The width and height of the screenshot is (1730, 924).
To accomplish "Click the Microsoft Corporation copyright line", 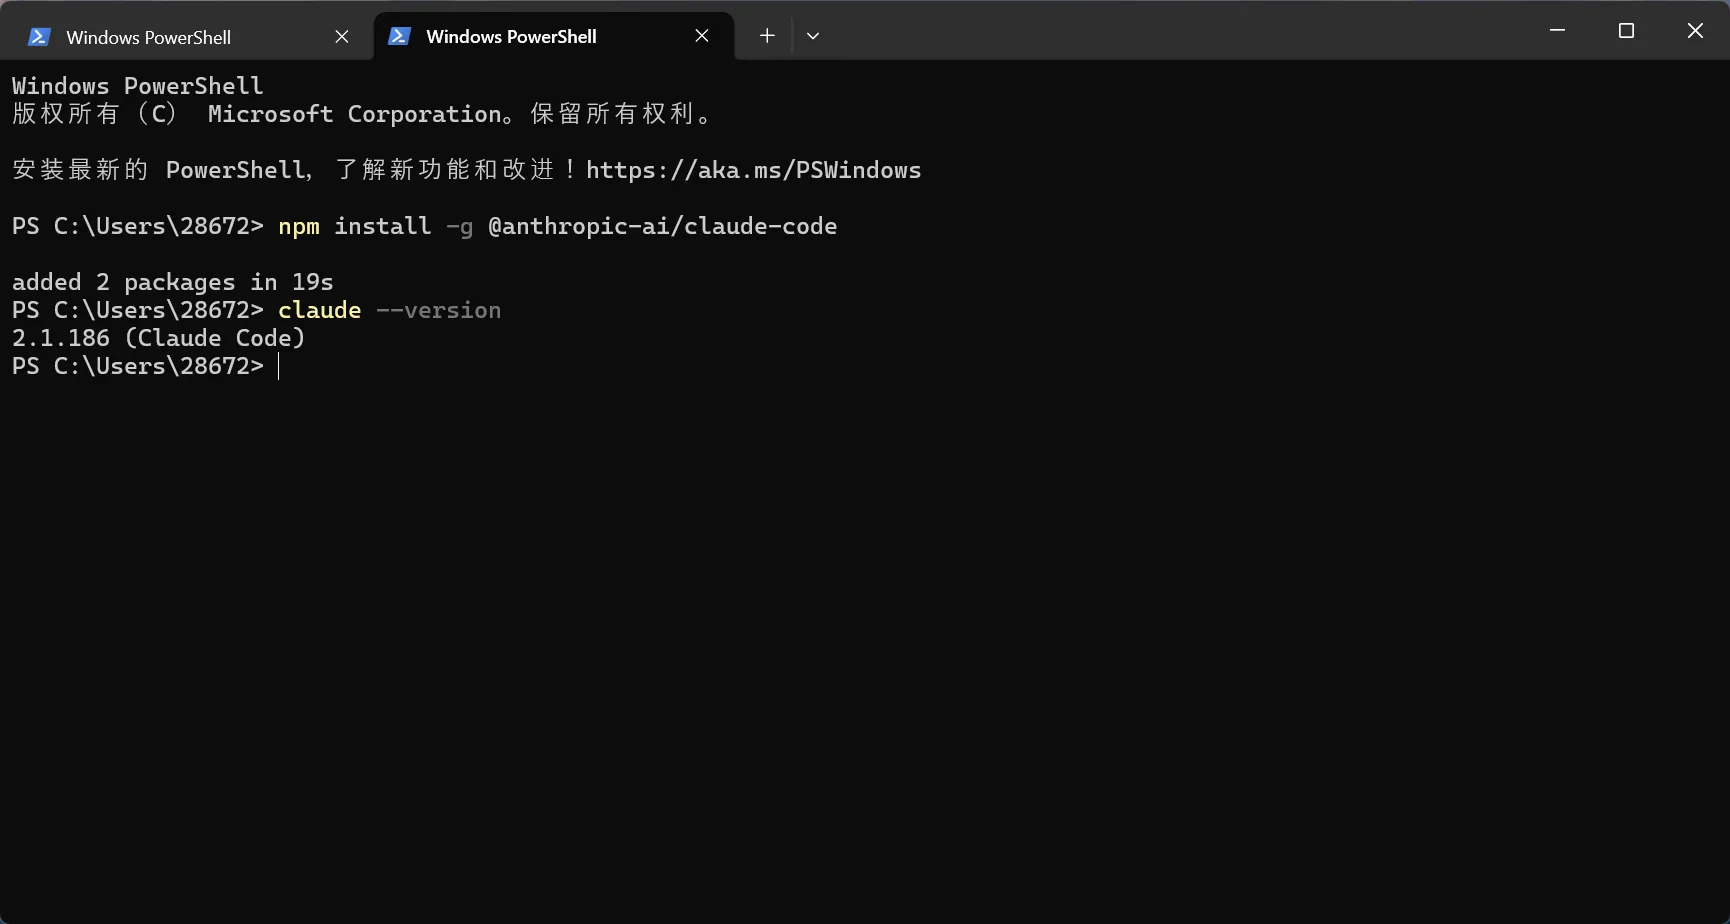I will [363, 114].
